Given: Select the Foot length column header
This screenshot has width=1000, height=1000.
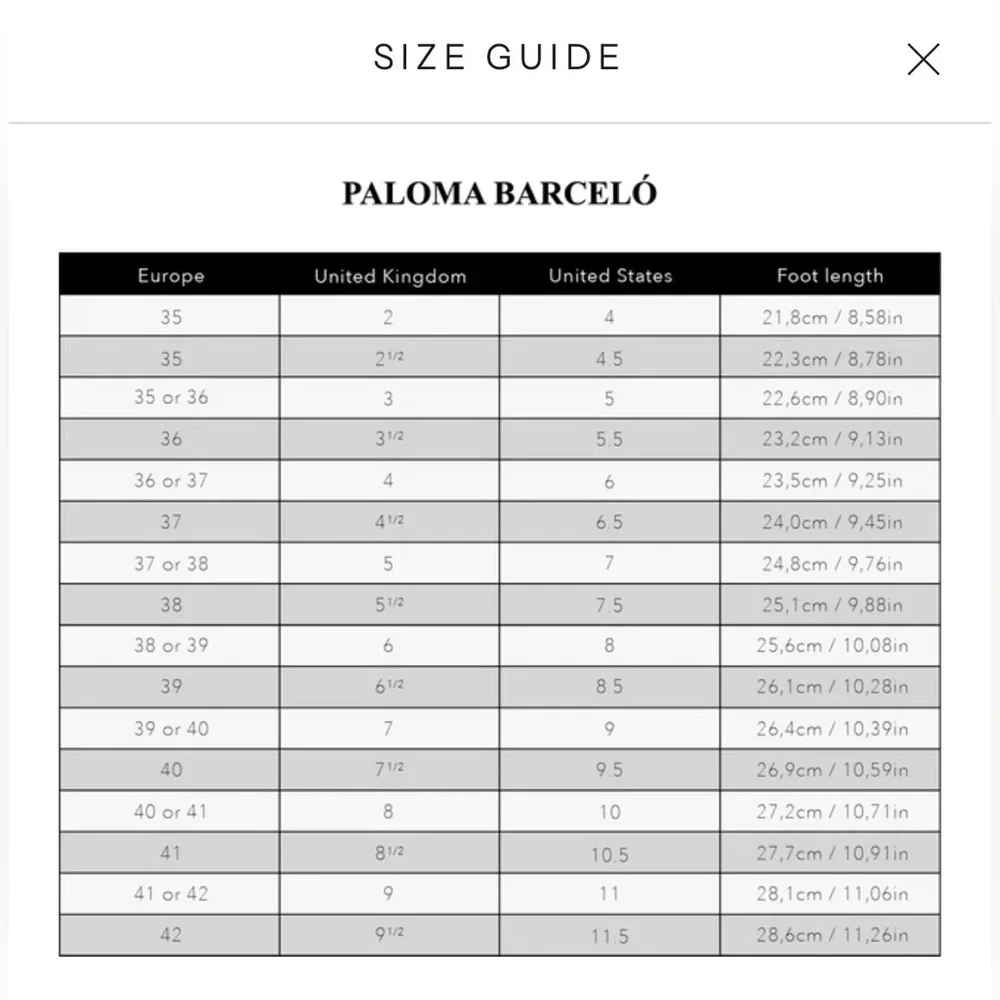Looking at the screenshot, I should pos(830,276).
